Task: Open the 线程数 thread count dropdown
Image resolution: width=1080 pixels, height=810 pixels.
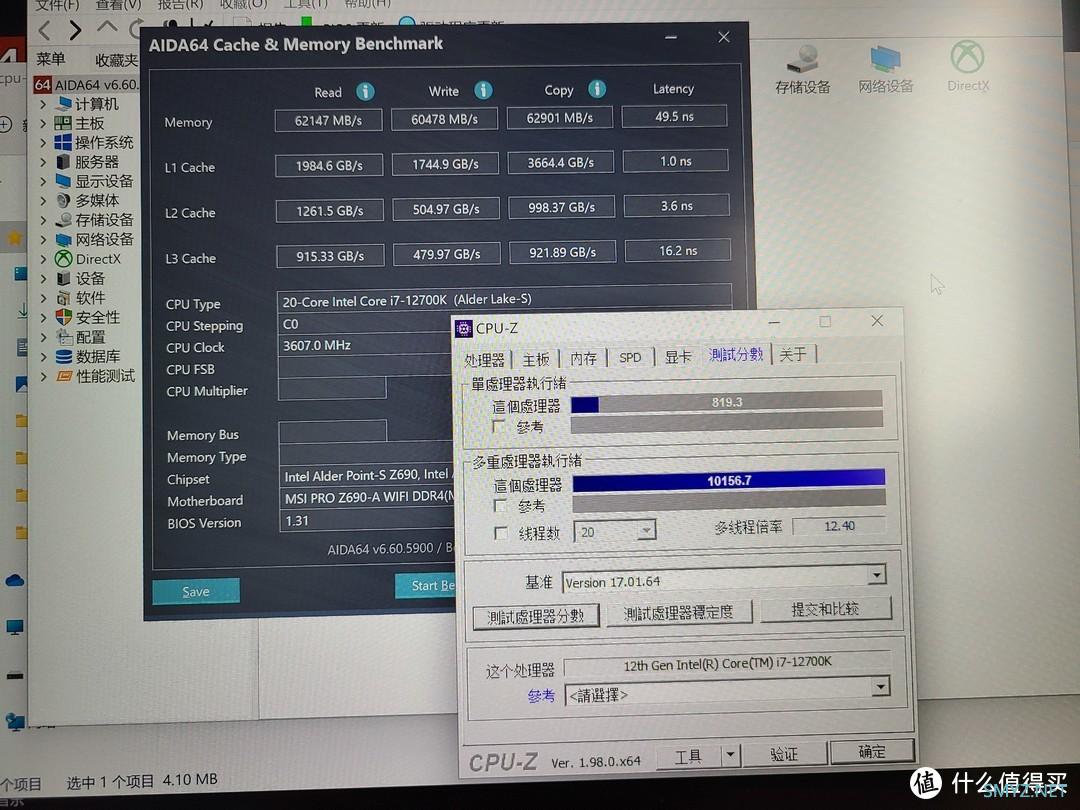Action: pyautogui.click(x=645, y=530)
